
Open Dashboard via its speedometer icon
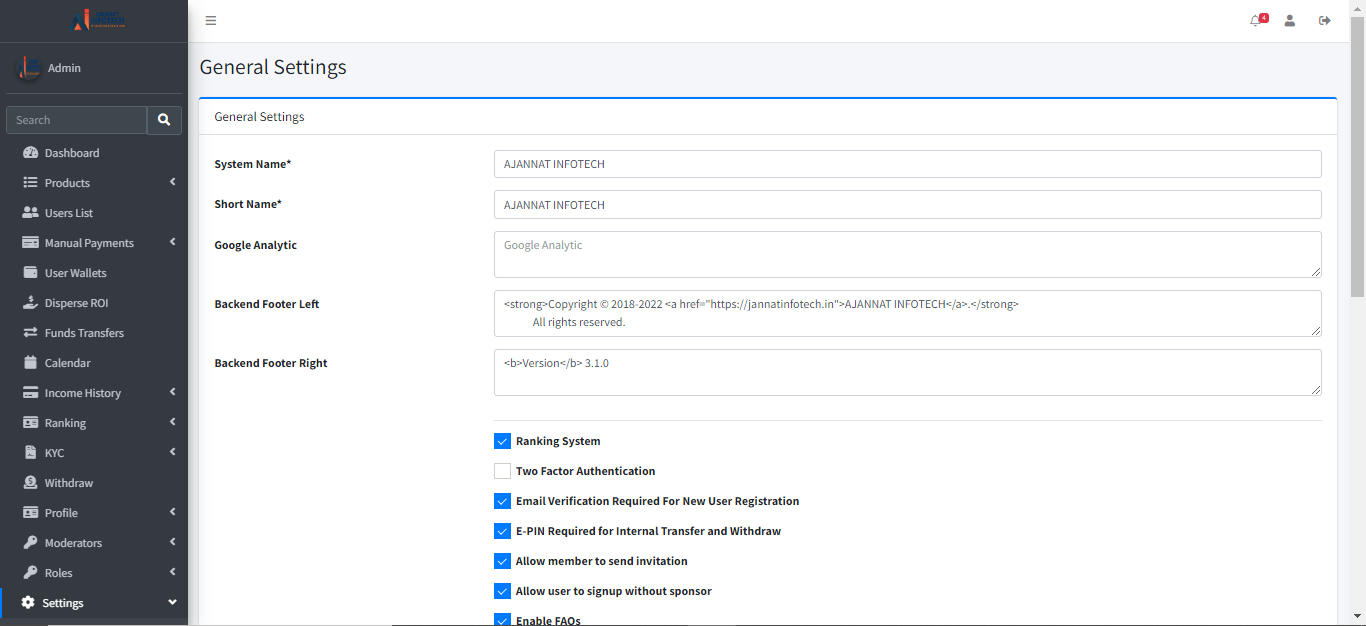pyautogui.click(x=30, y=153)
